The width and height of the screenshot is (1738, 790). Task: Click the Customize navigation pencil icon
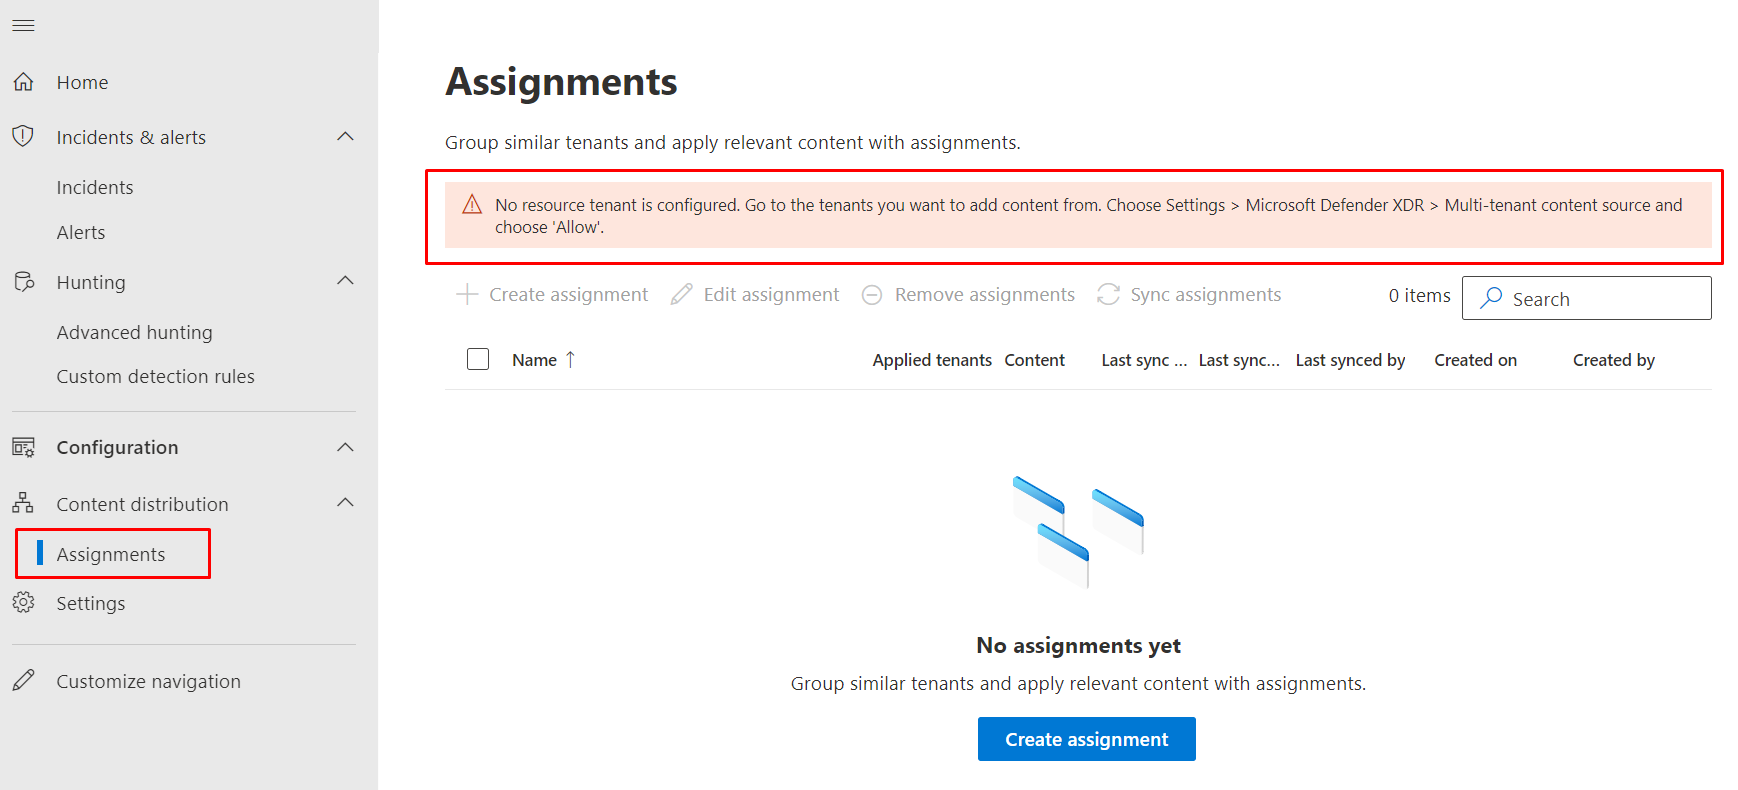23,681
